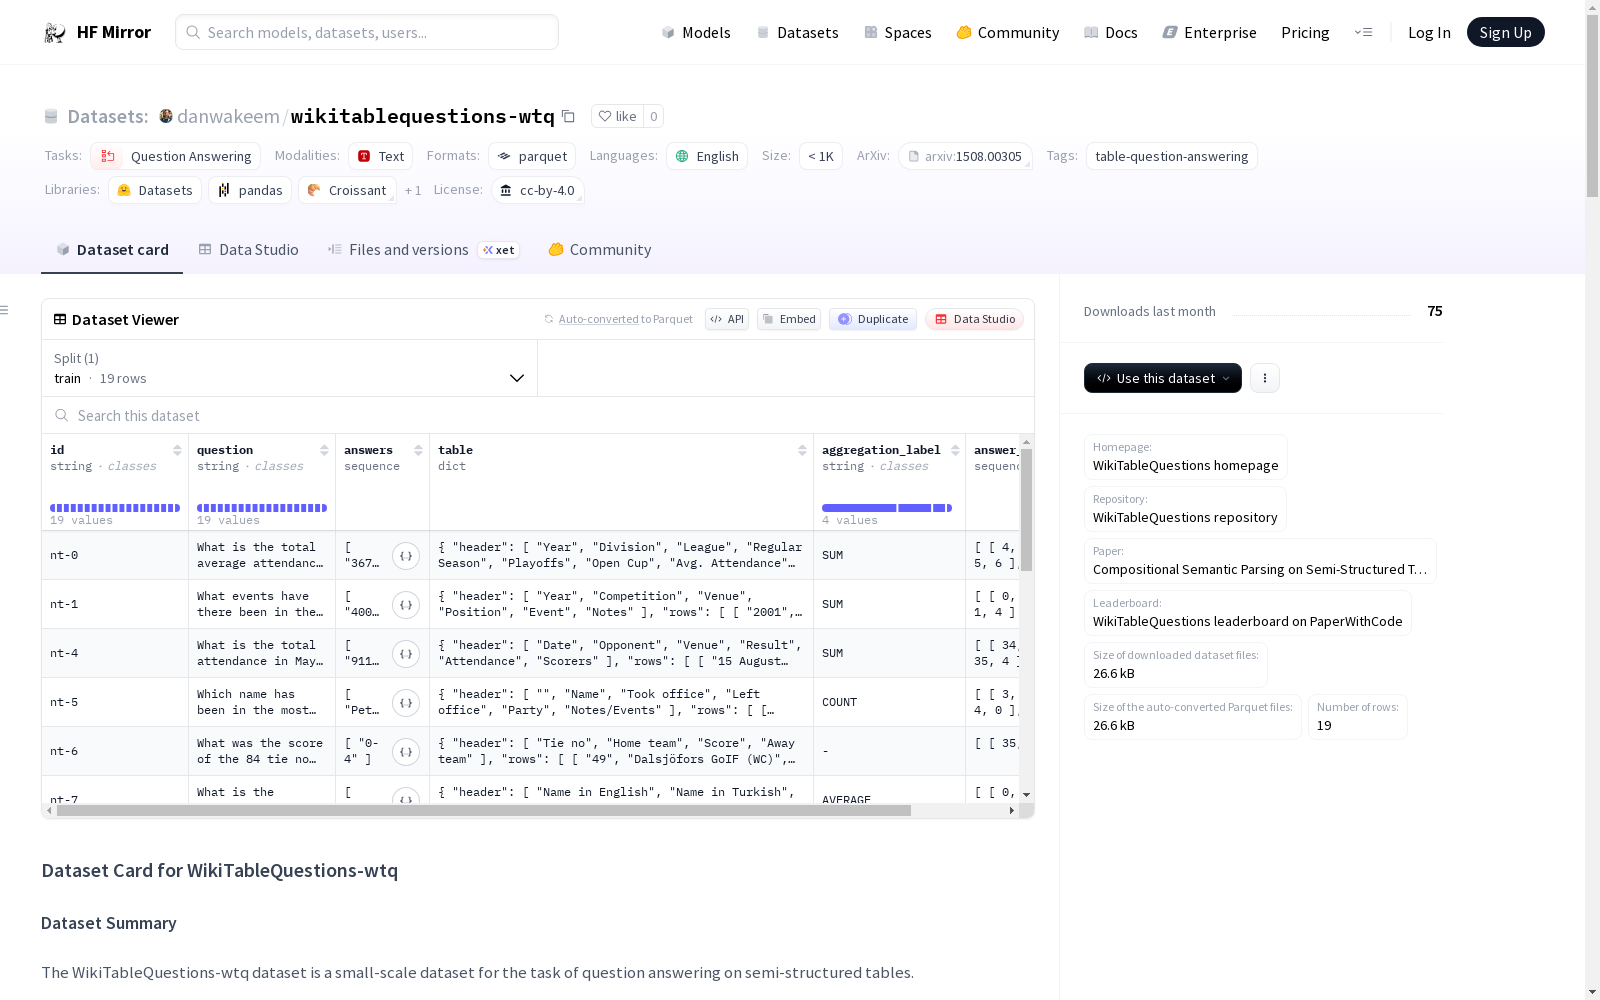Open the Use this dataset dropdown
1600x1000 pixels.
tap(1163, 378)
